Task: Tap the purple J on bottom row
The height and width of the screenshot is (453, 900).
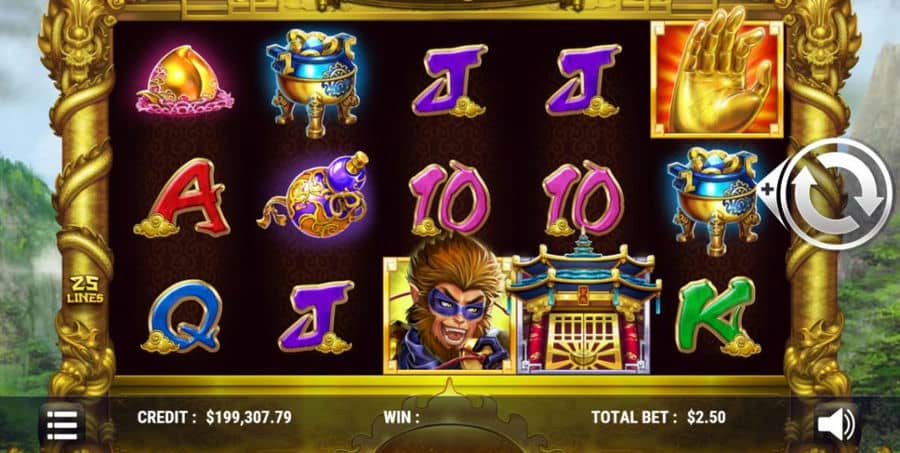Action: point(316,316)
